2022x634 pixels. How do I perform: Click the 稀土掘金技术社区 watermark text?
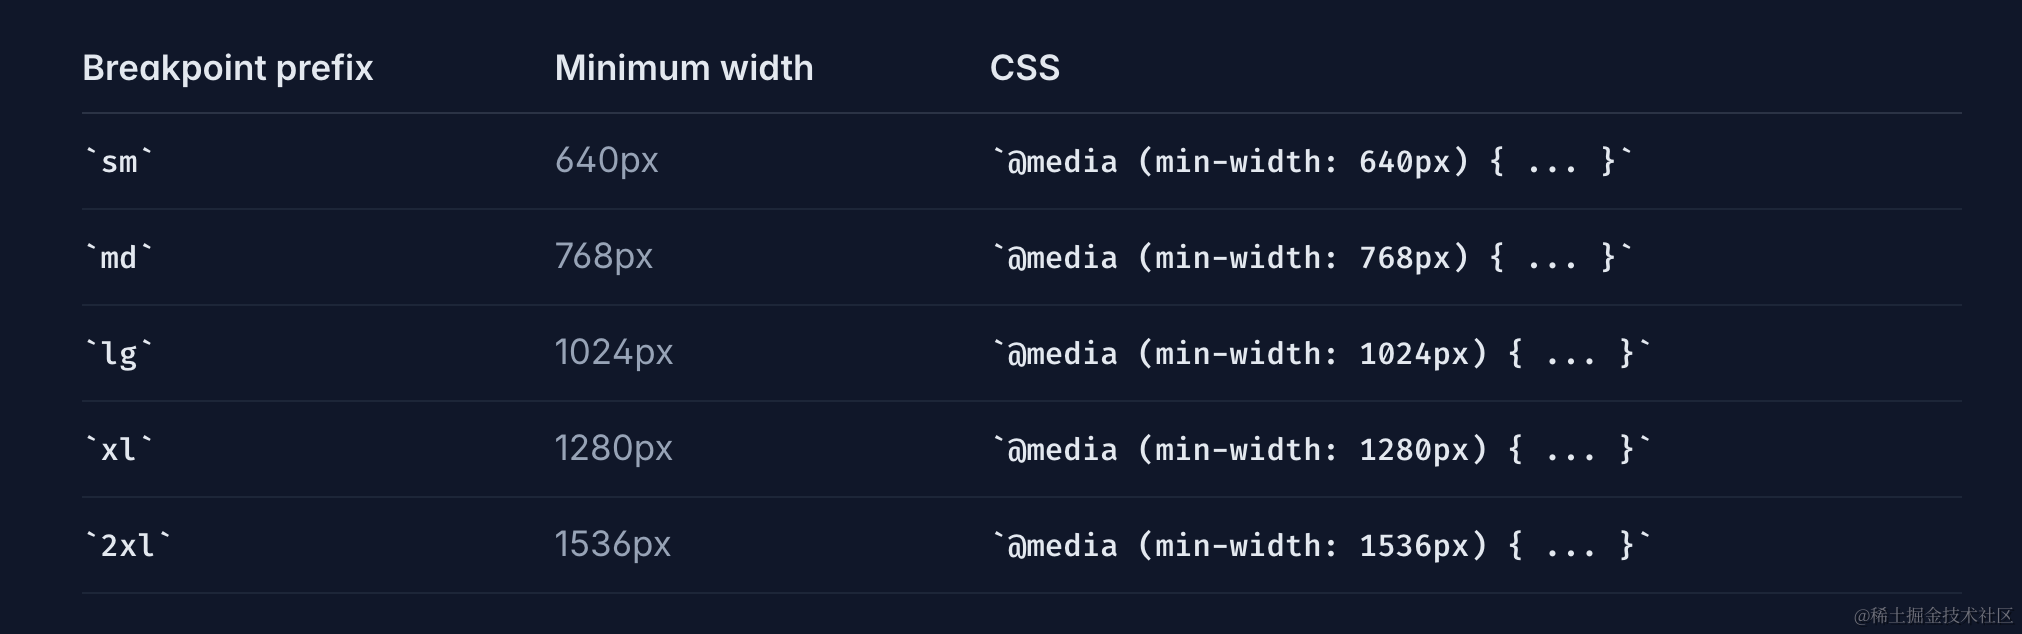[x=1941, y=615]
